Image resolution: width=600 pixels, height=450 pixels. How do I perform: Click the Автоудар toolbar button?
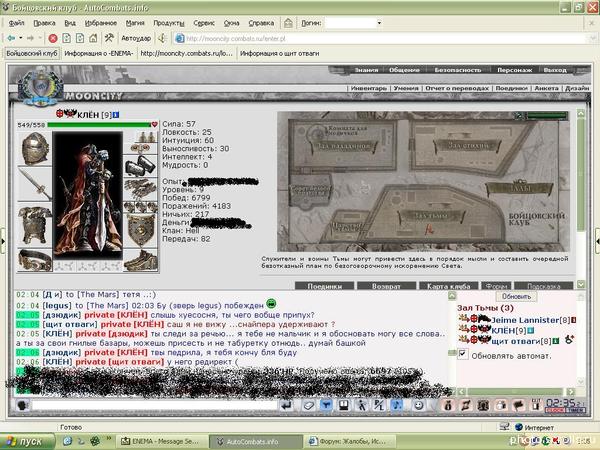coord(136,38)
